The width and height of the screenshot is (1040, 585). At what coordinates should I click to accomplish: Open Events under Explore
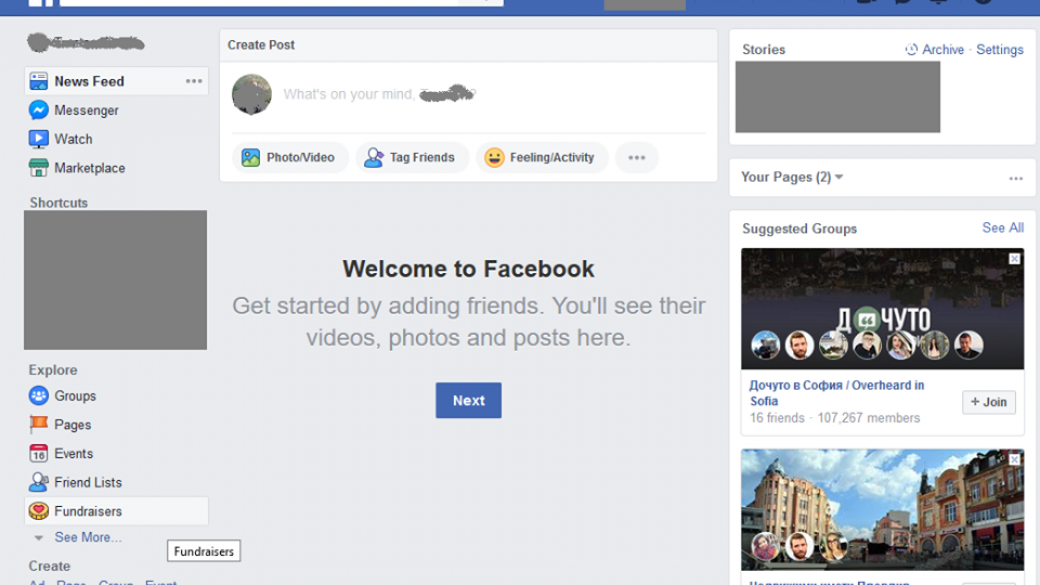pos(74,454)
